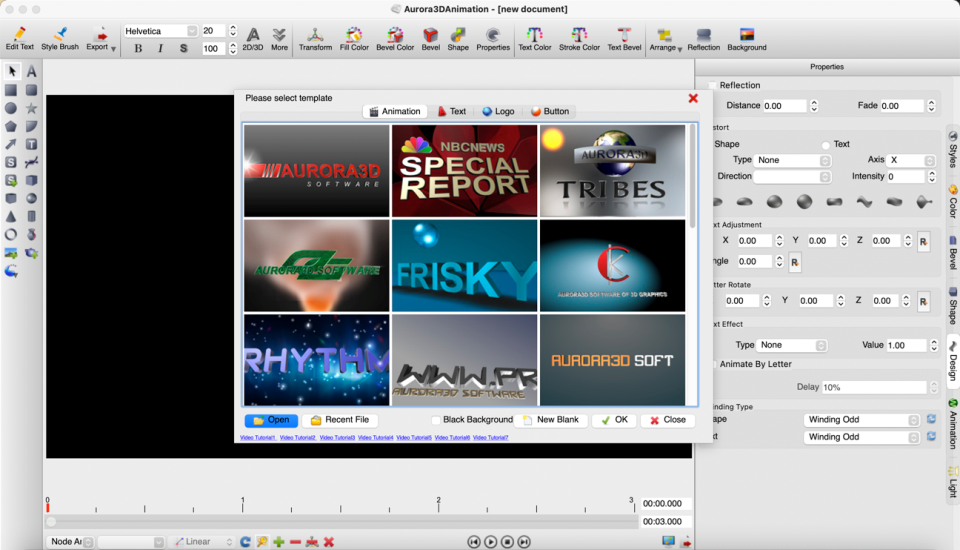
Task: Switch to the Text template tab
Action: (x=452, y=111)
